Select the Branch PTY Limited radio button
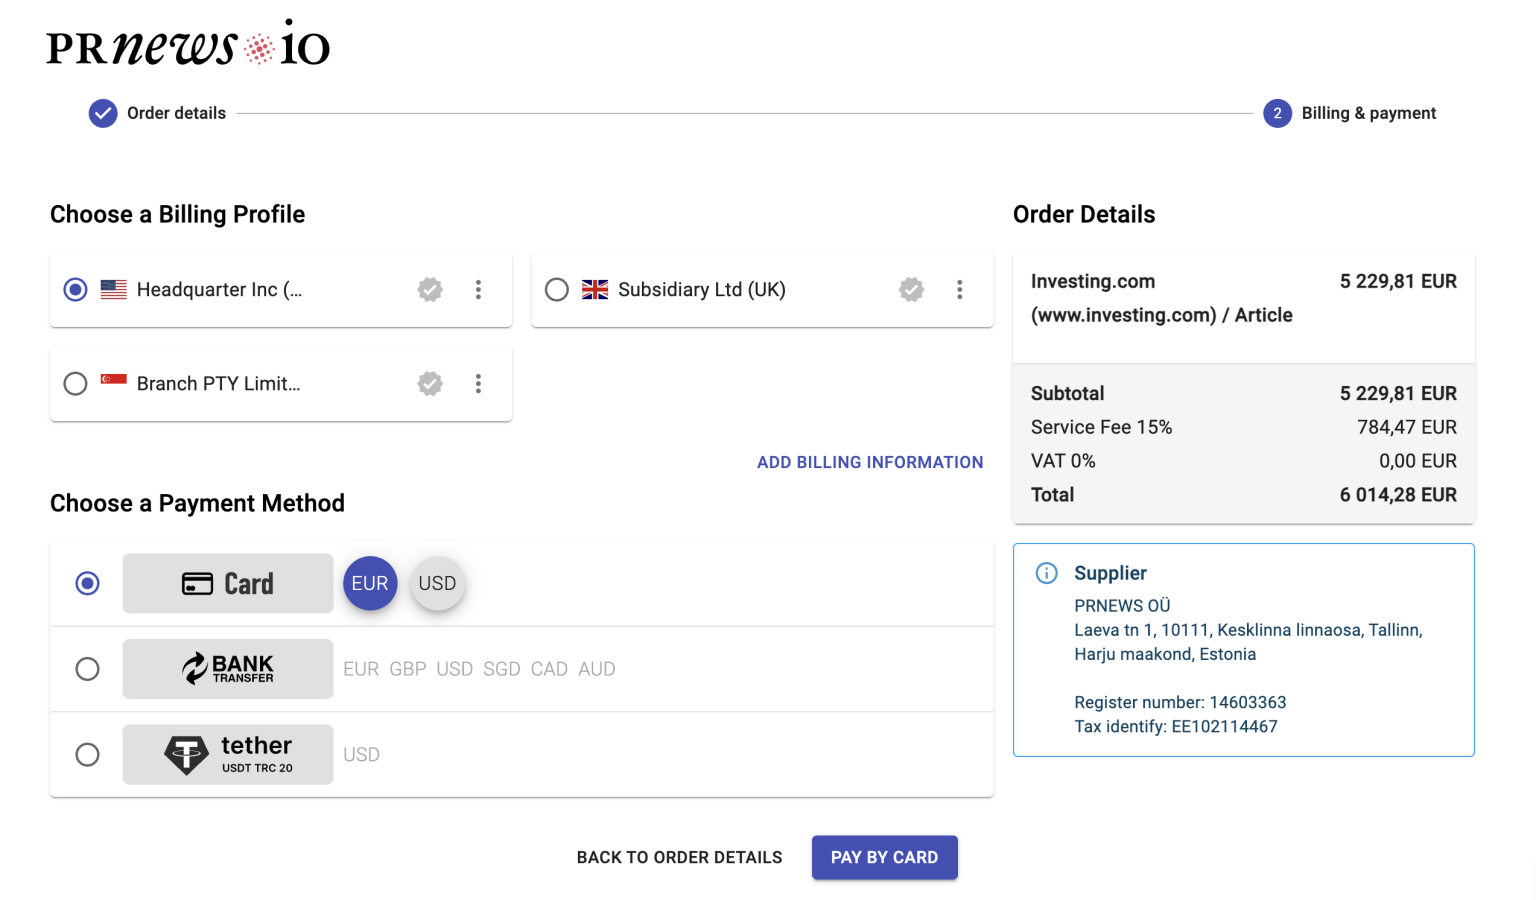This screenshot has height=900, width=1536. pyautogui.click(x=75, y=383)
